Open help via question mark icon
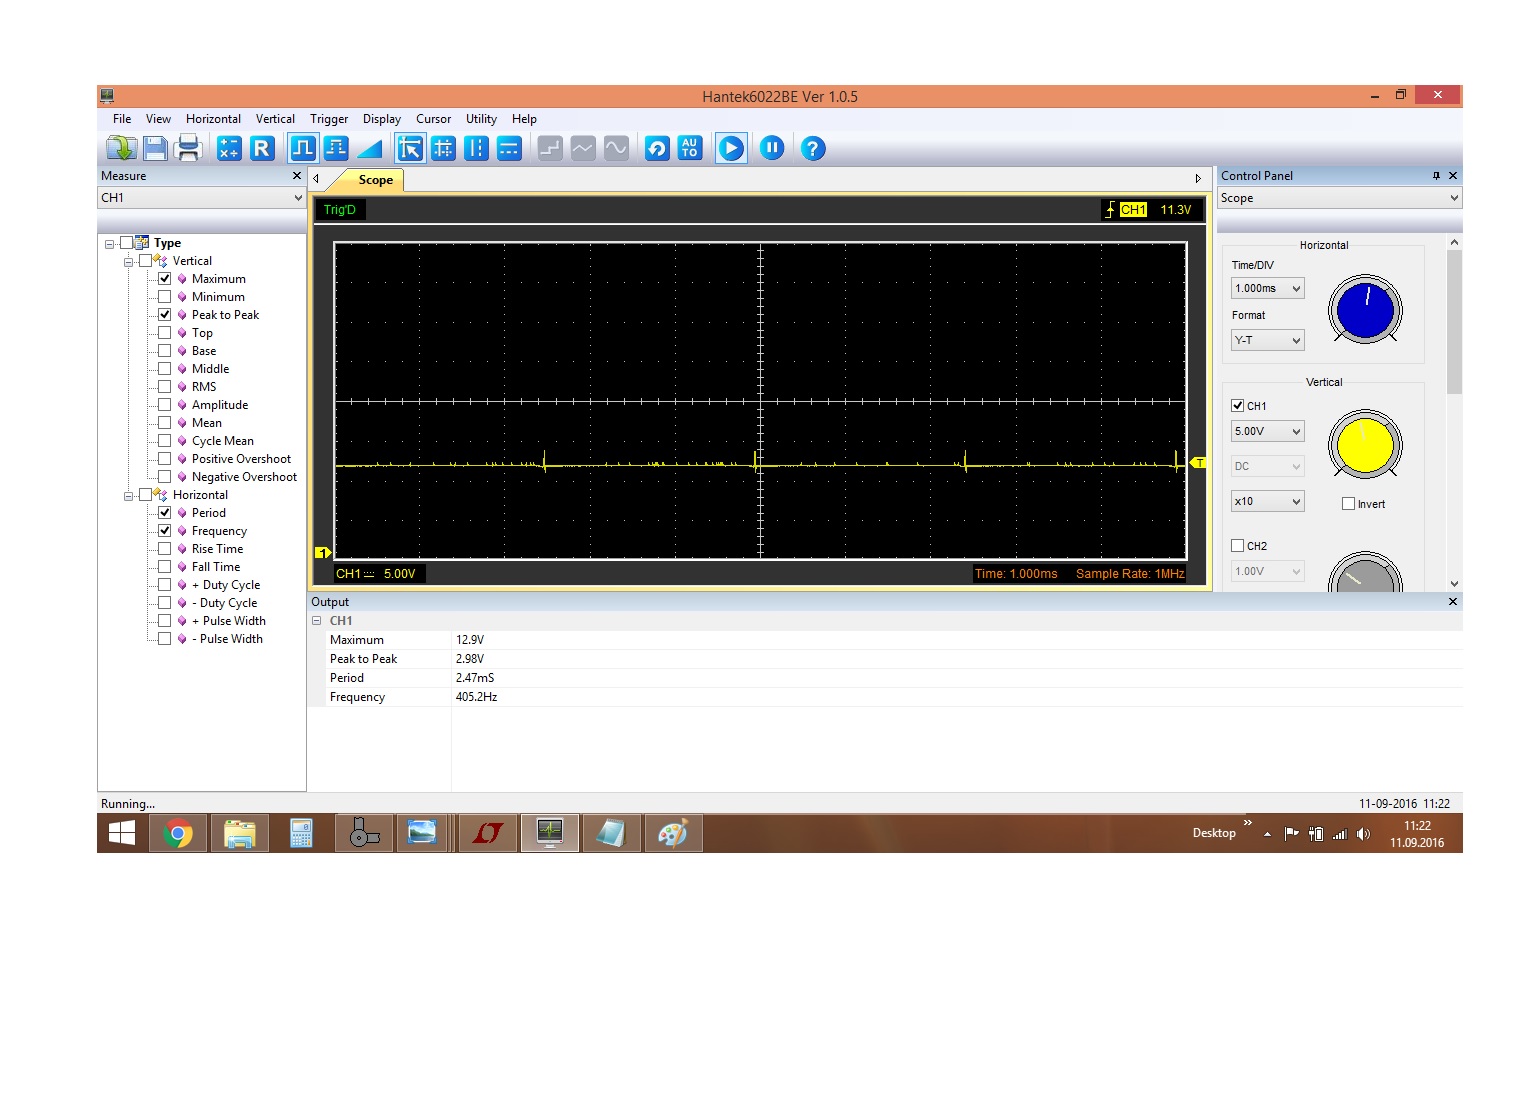 pos(813,149)
